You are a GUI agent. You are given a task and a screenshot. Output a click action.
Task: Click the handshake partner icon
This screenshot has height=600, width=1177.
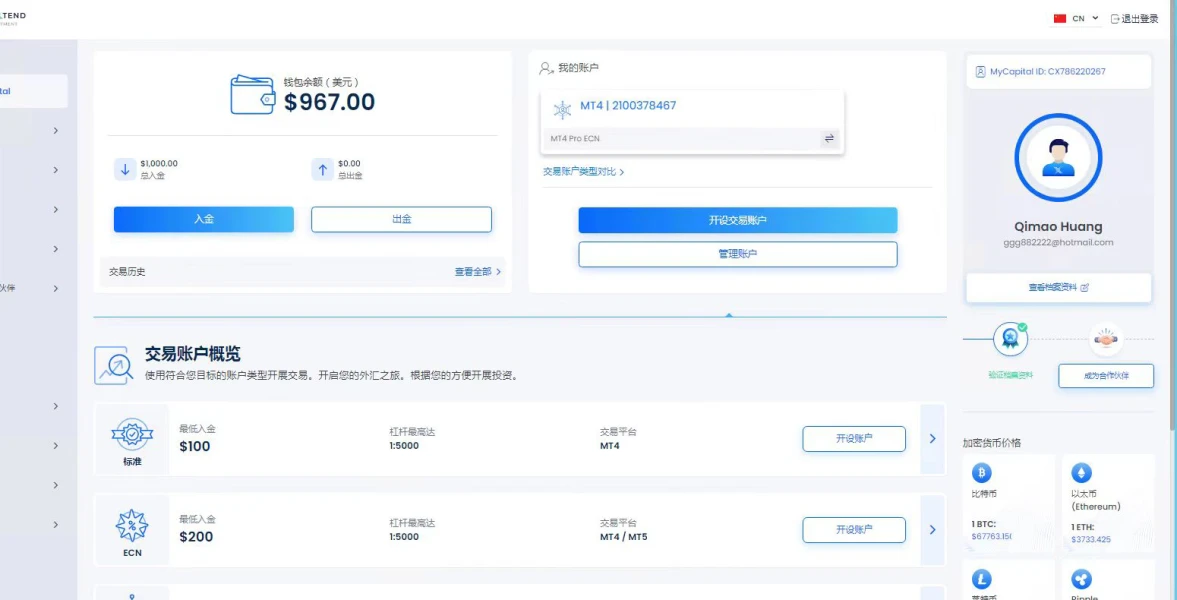(x=1106, y=339)
